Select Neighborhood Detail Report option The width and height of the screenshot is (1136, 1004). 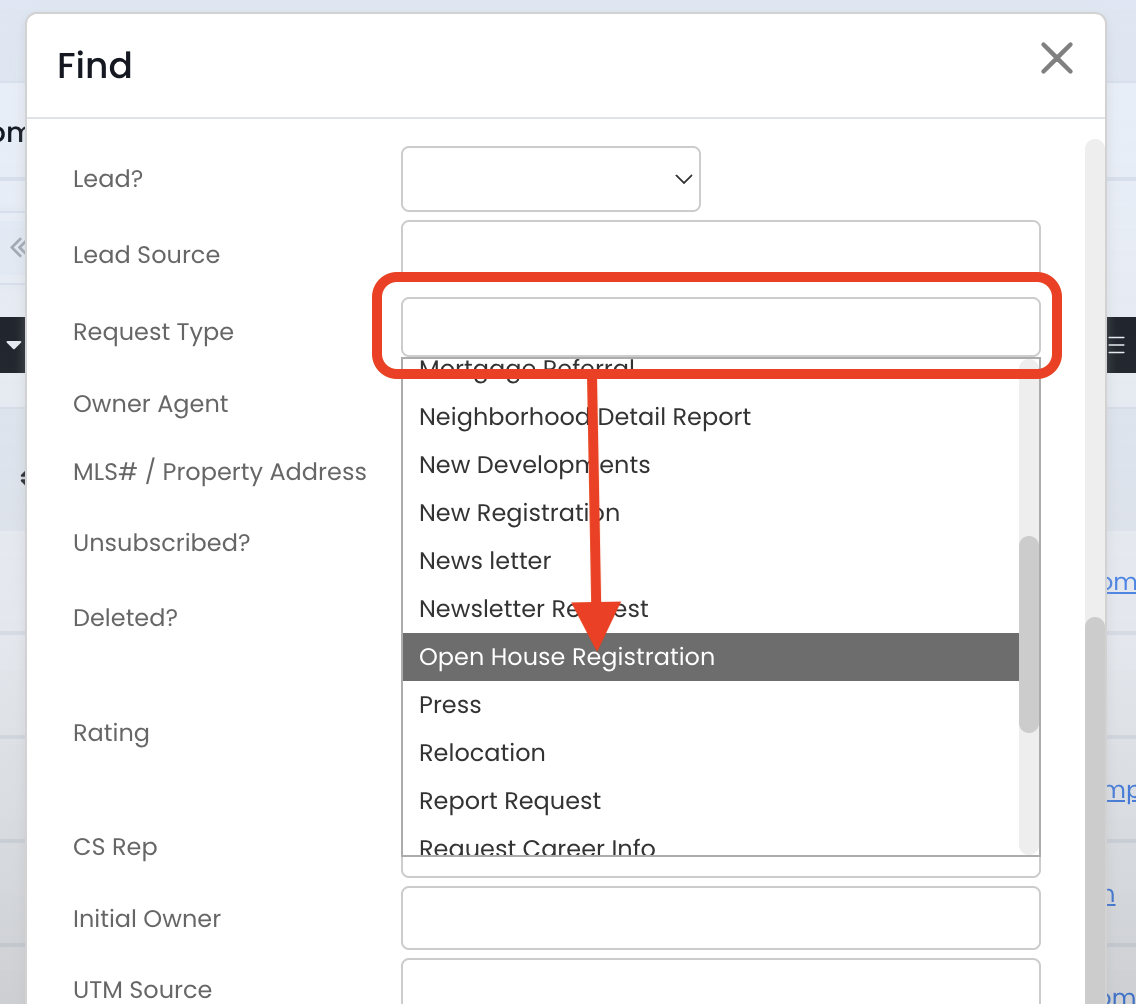pos(585,417)
